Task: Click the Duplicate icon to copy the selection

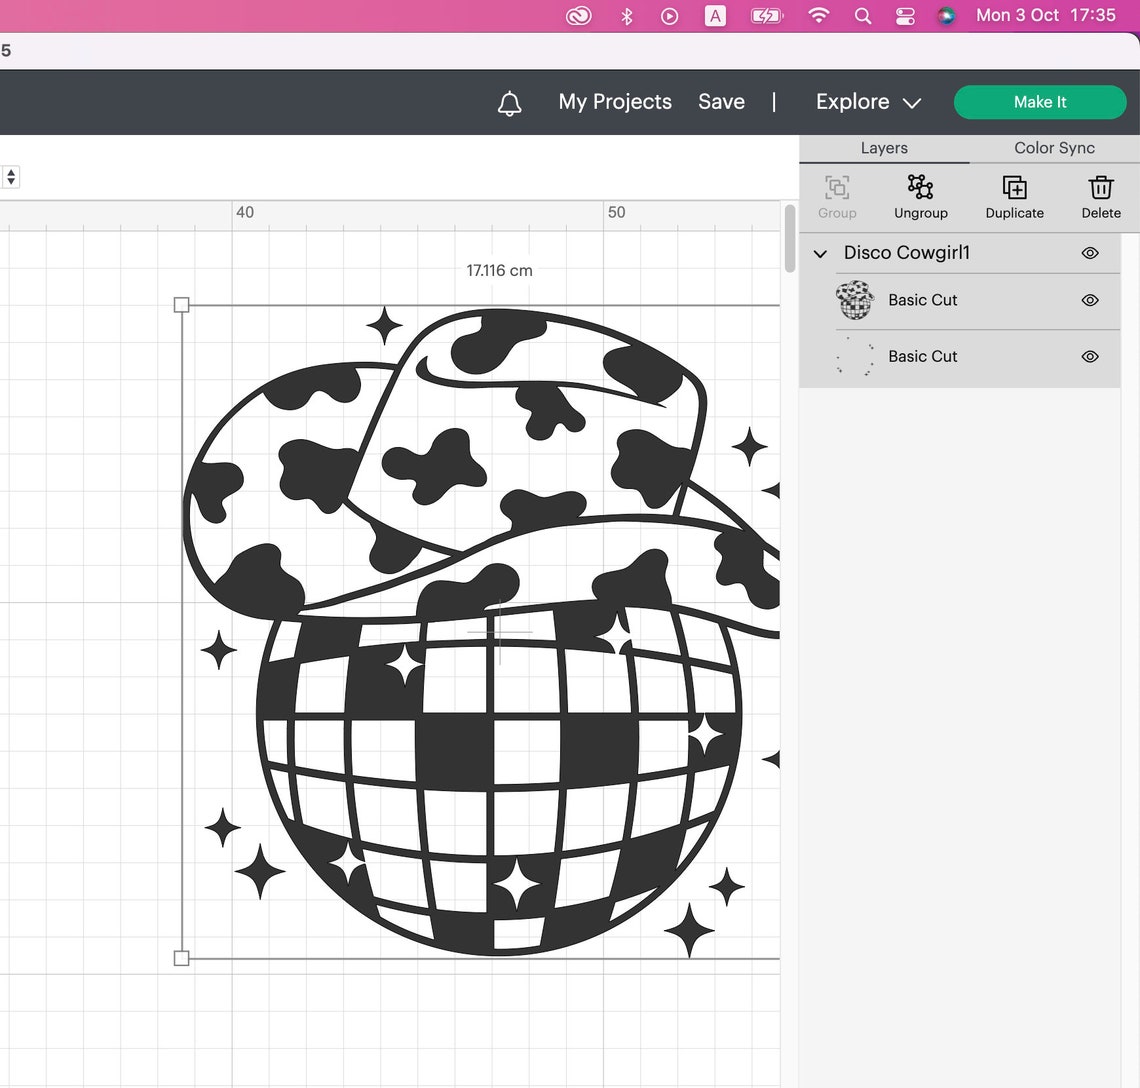Action: coord(1014,195)
